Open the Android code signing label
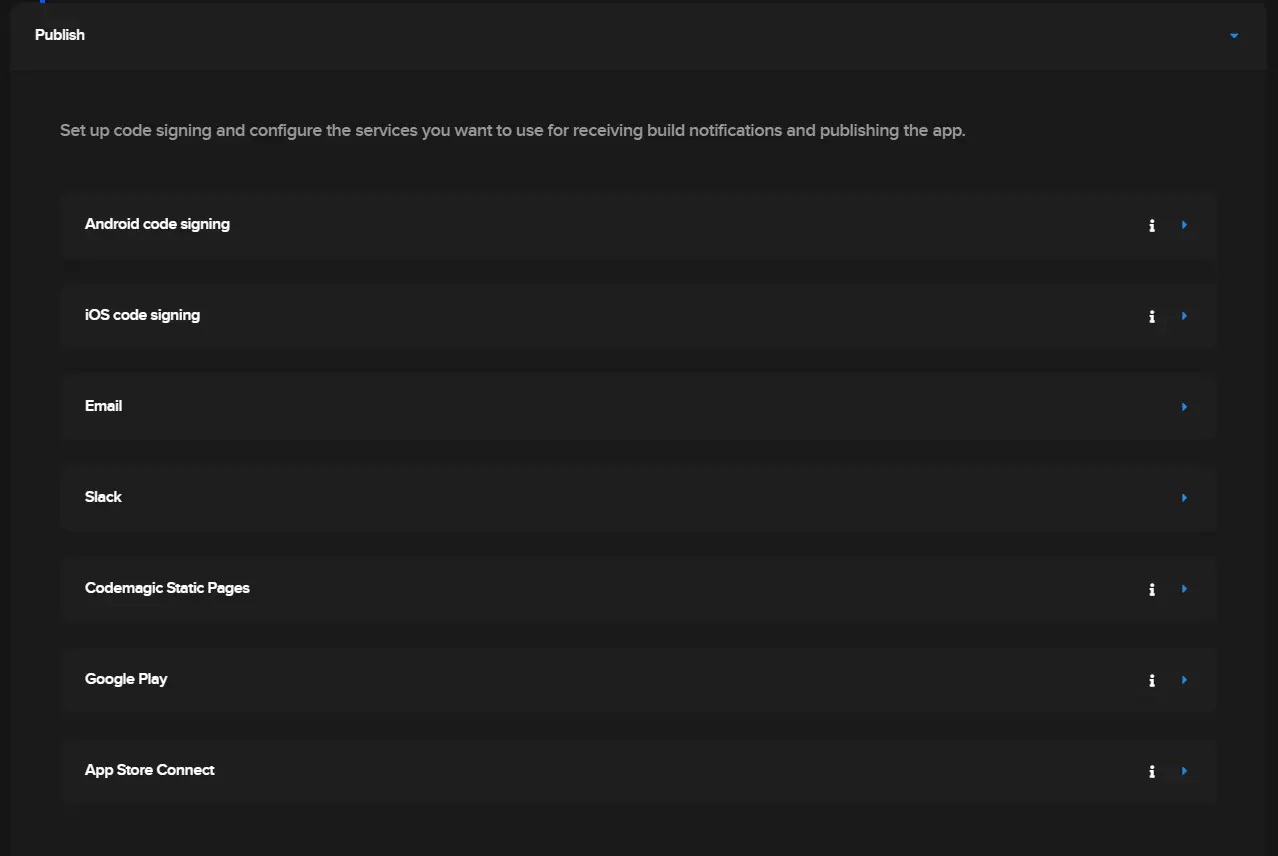The width and height of the screenshot is (1278, 856). (157, 224)
